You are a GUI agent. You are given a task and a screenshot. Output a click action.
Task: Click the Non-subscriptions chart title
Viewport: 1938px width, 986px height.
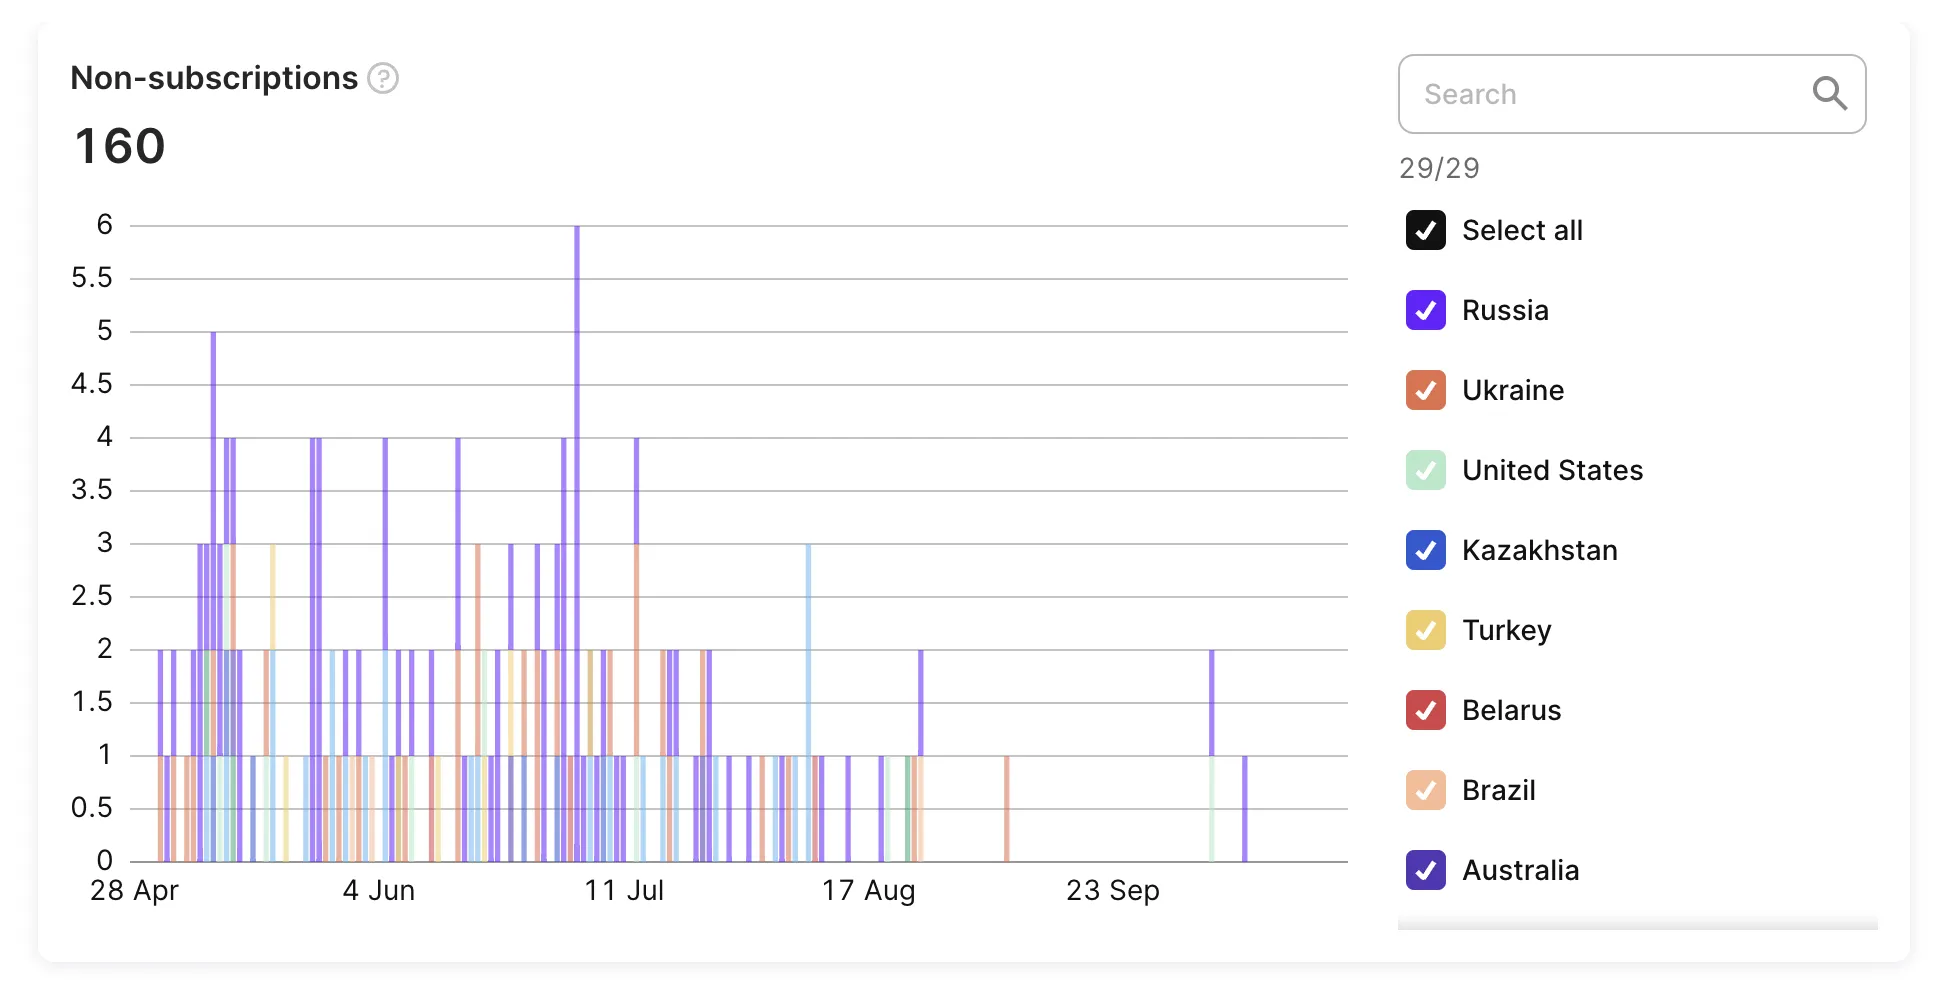pos(214,78)
